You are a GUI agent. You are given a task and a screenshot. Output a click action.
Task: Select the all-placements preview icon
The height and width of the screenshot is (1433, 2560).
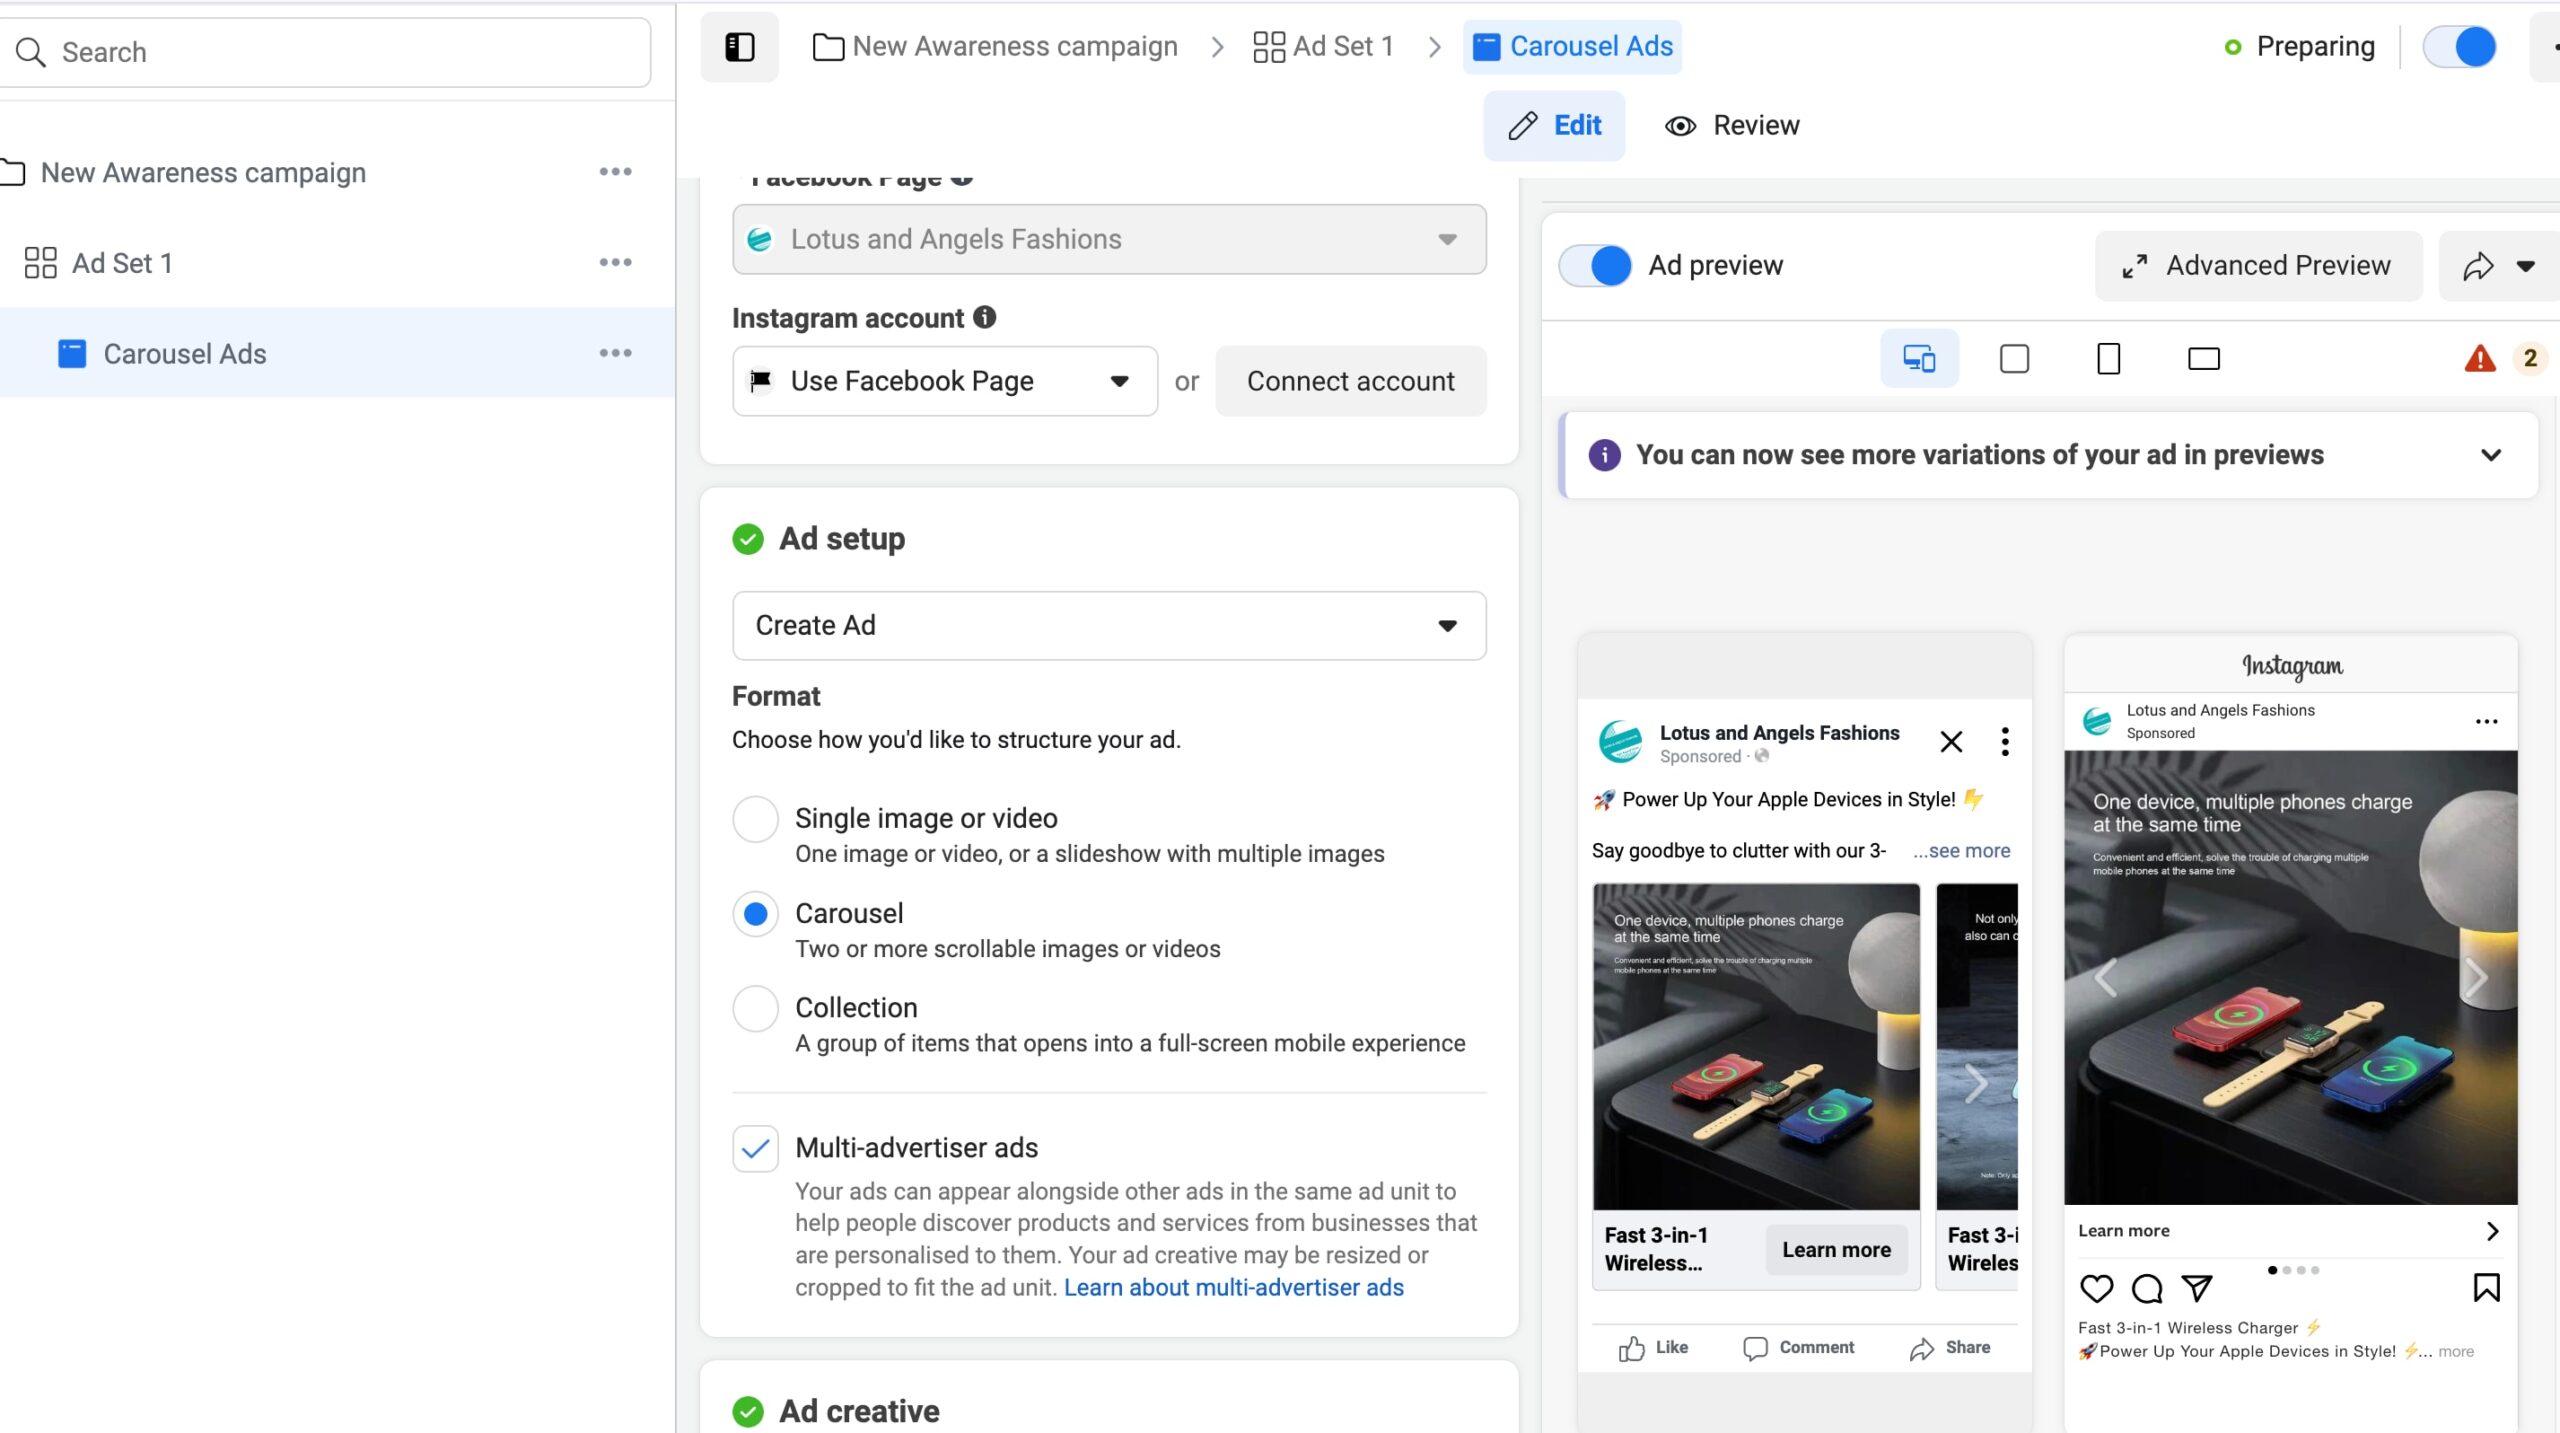[1918, 358]
